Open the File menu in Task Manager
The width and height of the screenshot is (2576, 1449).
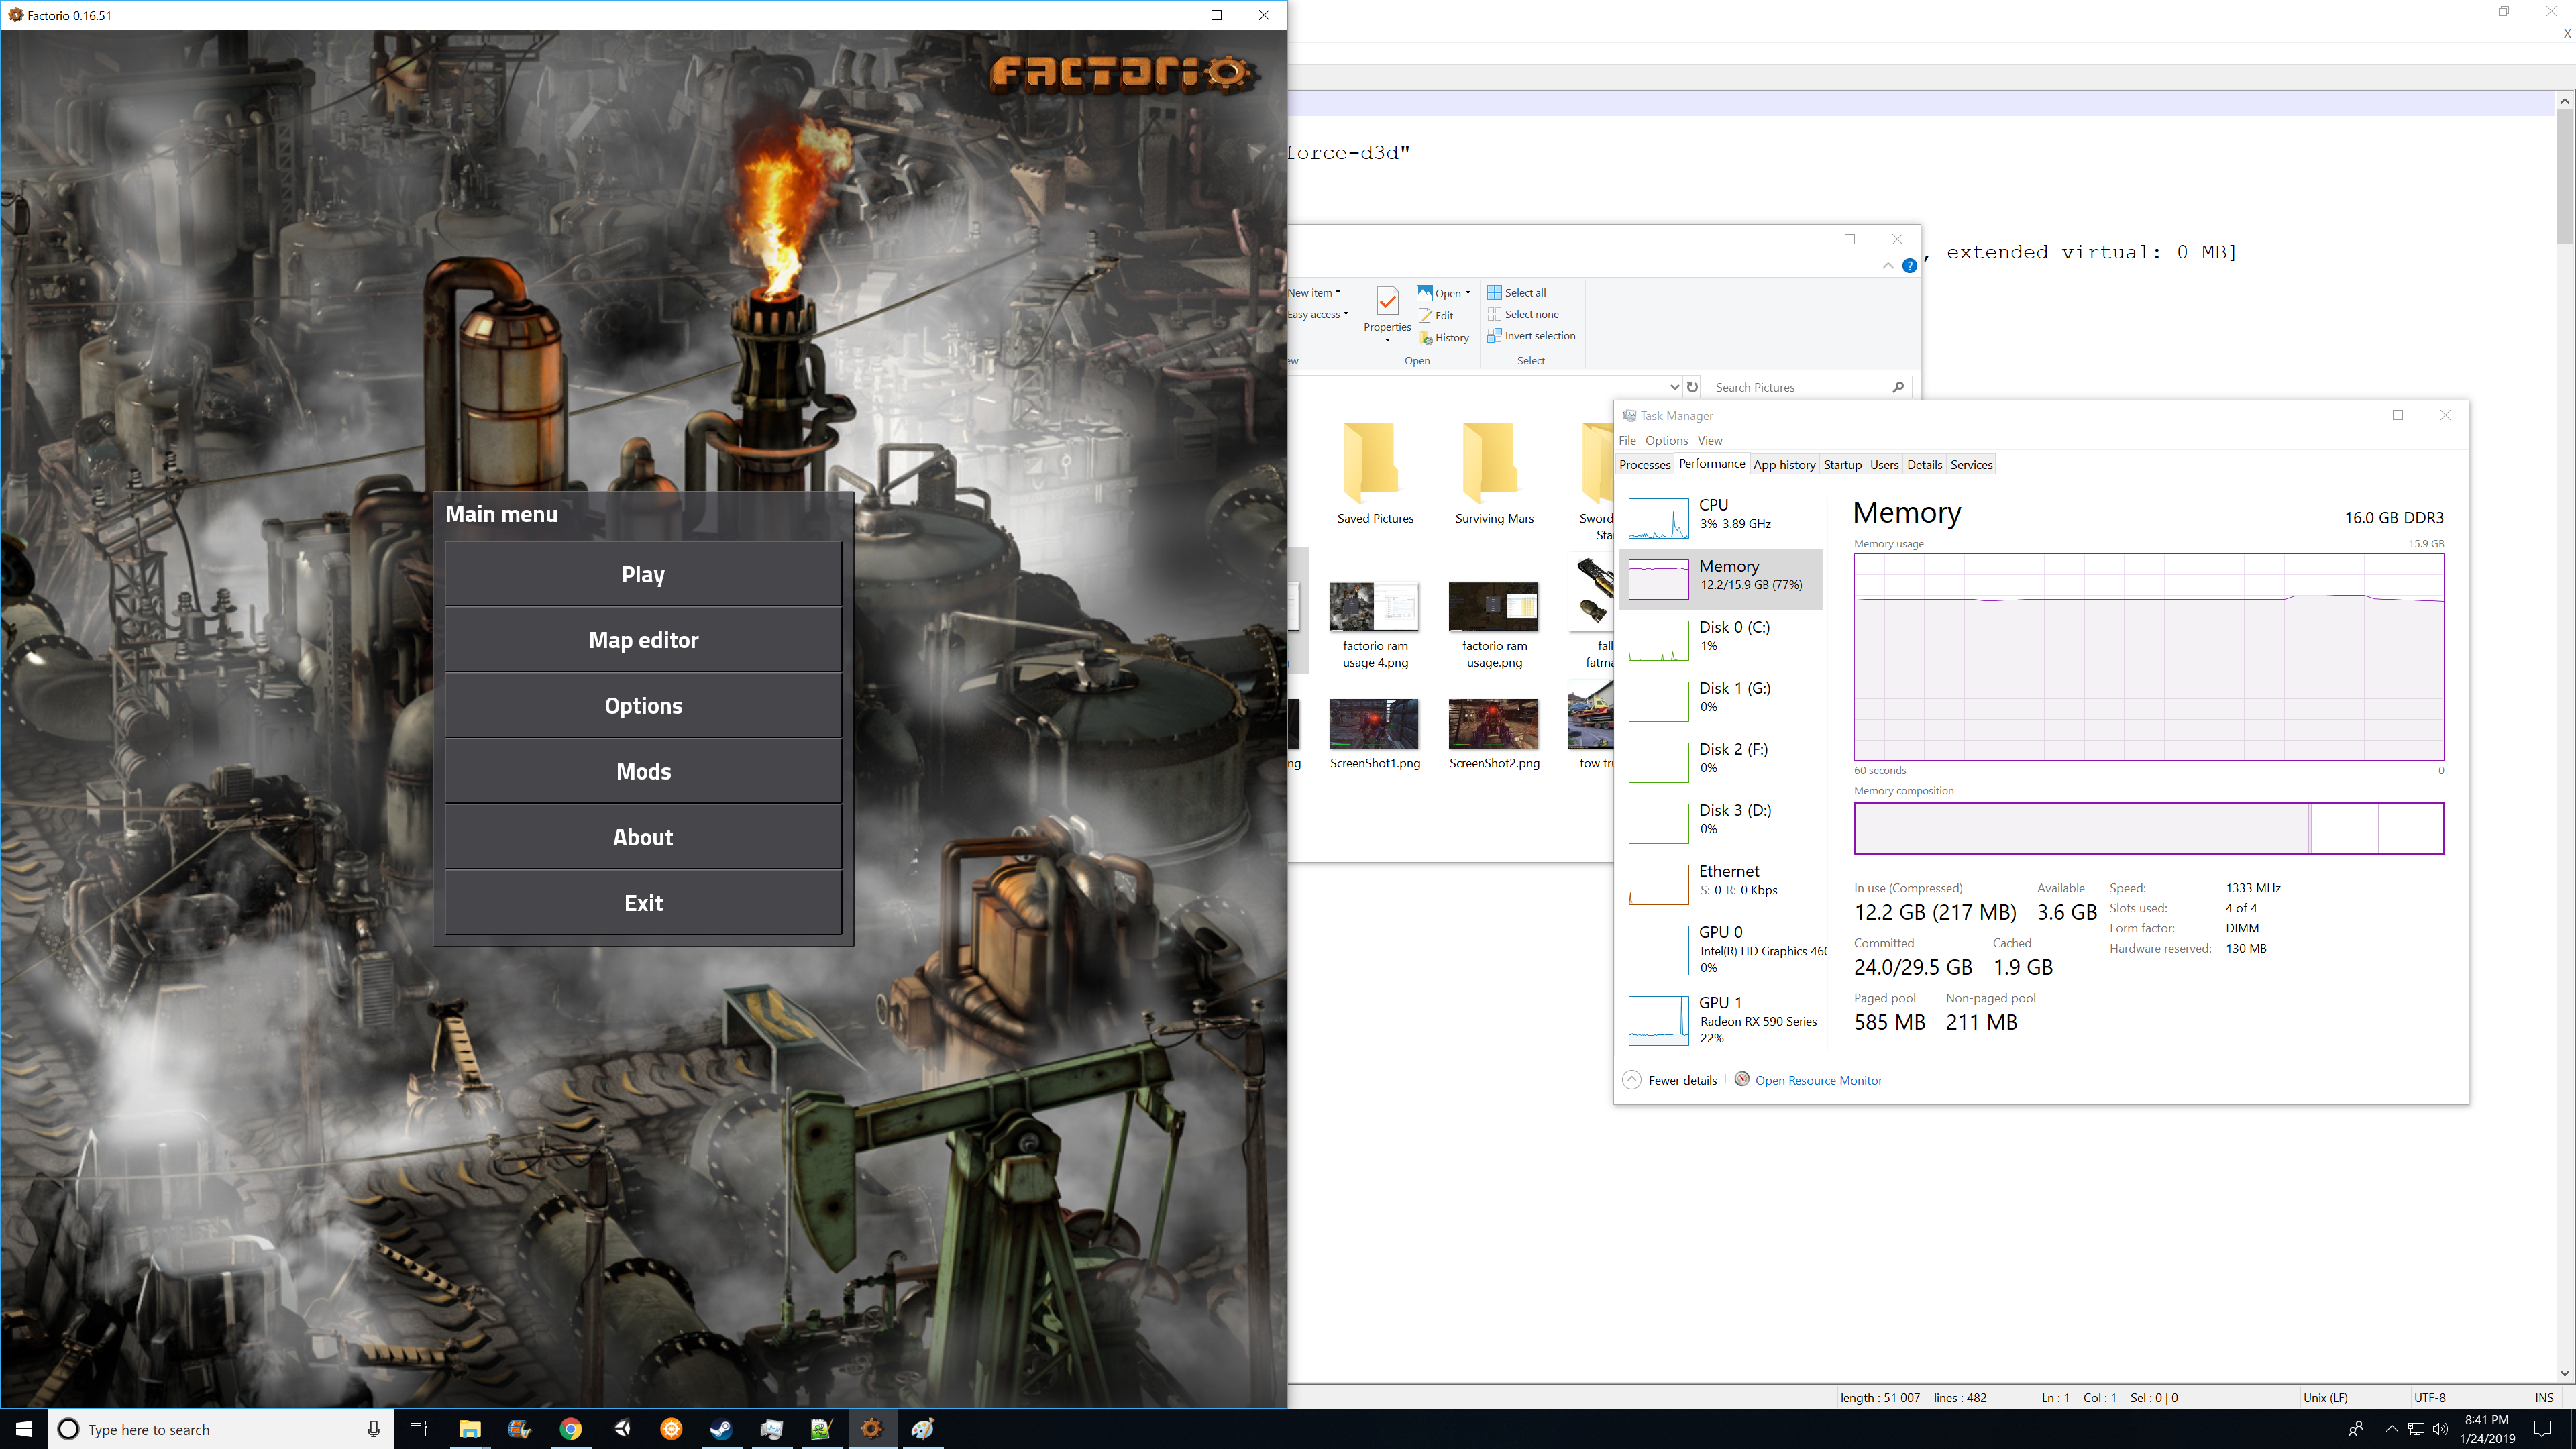(x=1627, y=440)
